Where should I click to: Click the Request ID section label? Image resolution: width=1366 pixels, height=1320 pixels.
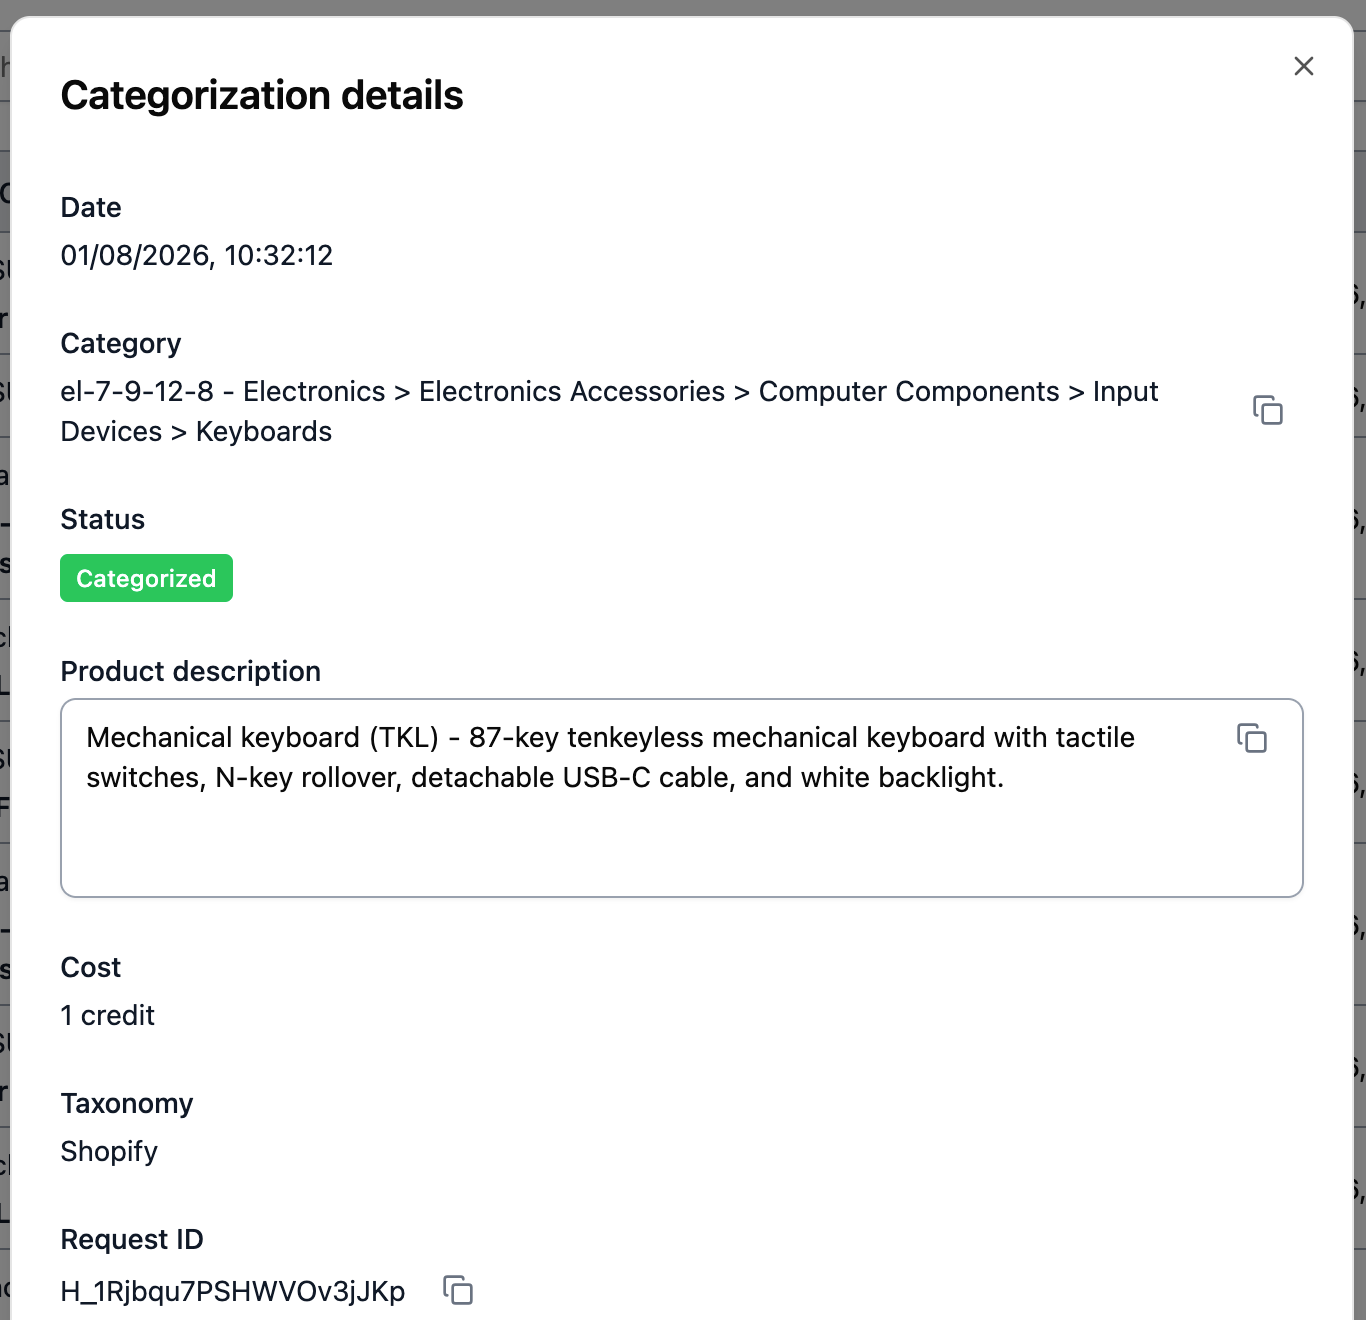coord(131,1239)
